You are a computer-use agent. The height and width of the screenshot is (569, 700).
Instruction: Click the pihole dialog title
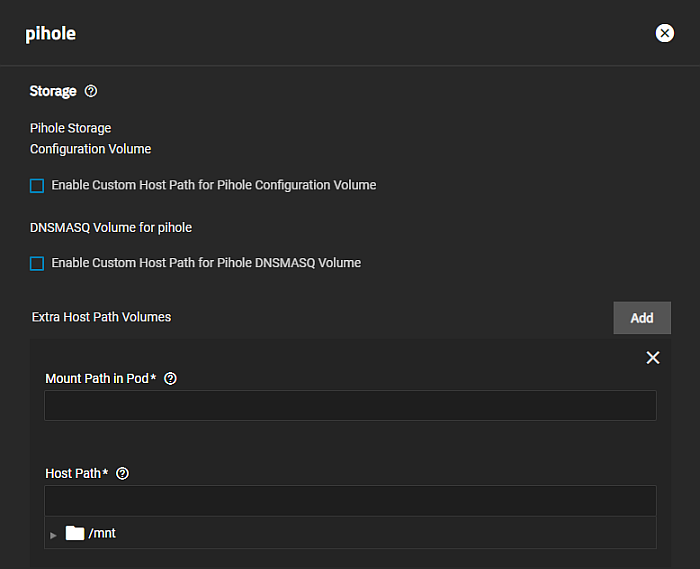(x=50, y=34)
